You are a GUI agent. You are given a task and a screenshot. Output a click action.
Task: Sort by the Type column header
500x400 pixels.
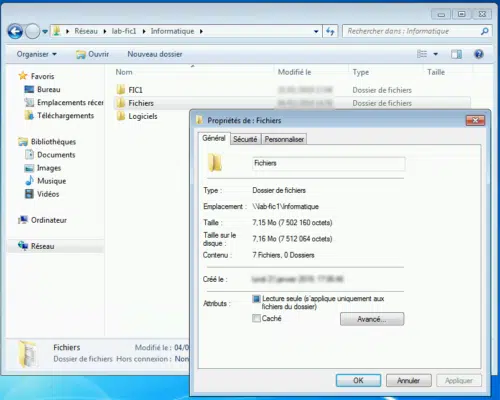click(361, 72)
